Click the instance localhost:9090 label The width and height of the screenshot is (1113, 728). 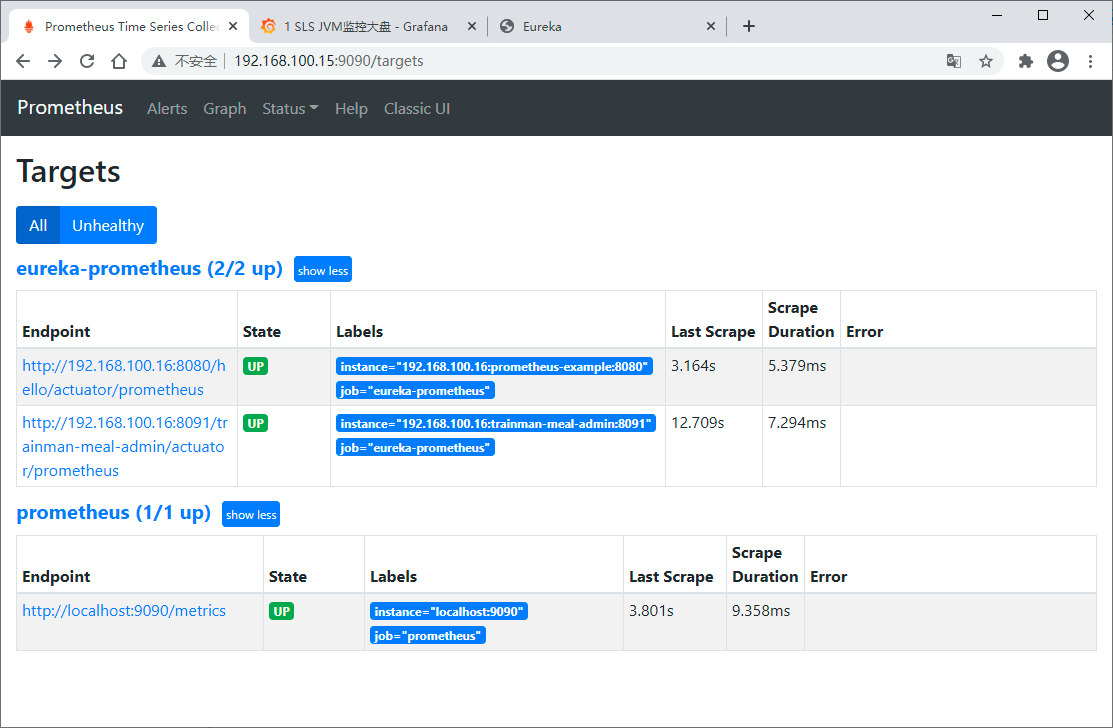point(449,612)
